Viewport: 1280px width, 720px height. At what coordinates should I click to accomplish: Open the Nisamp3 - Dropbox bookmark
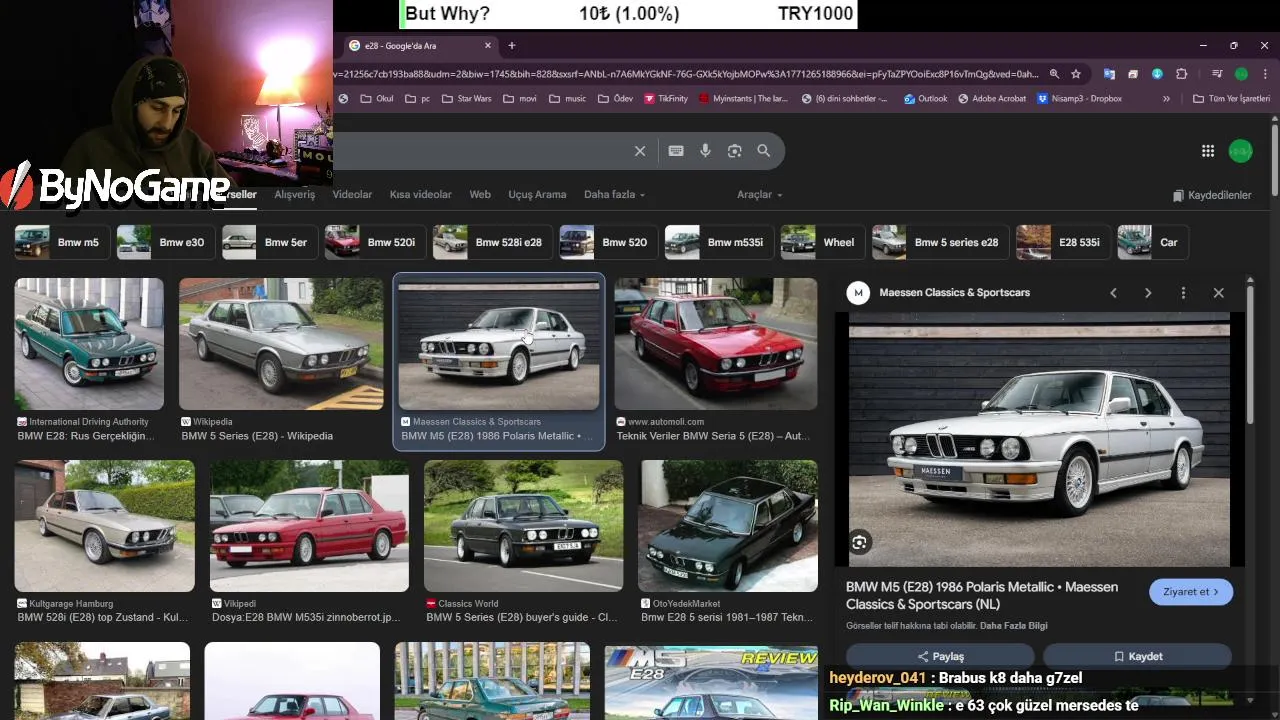[x=1079, y=99]
